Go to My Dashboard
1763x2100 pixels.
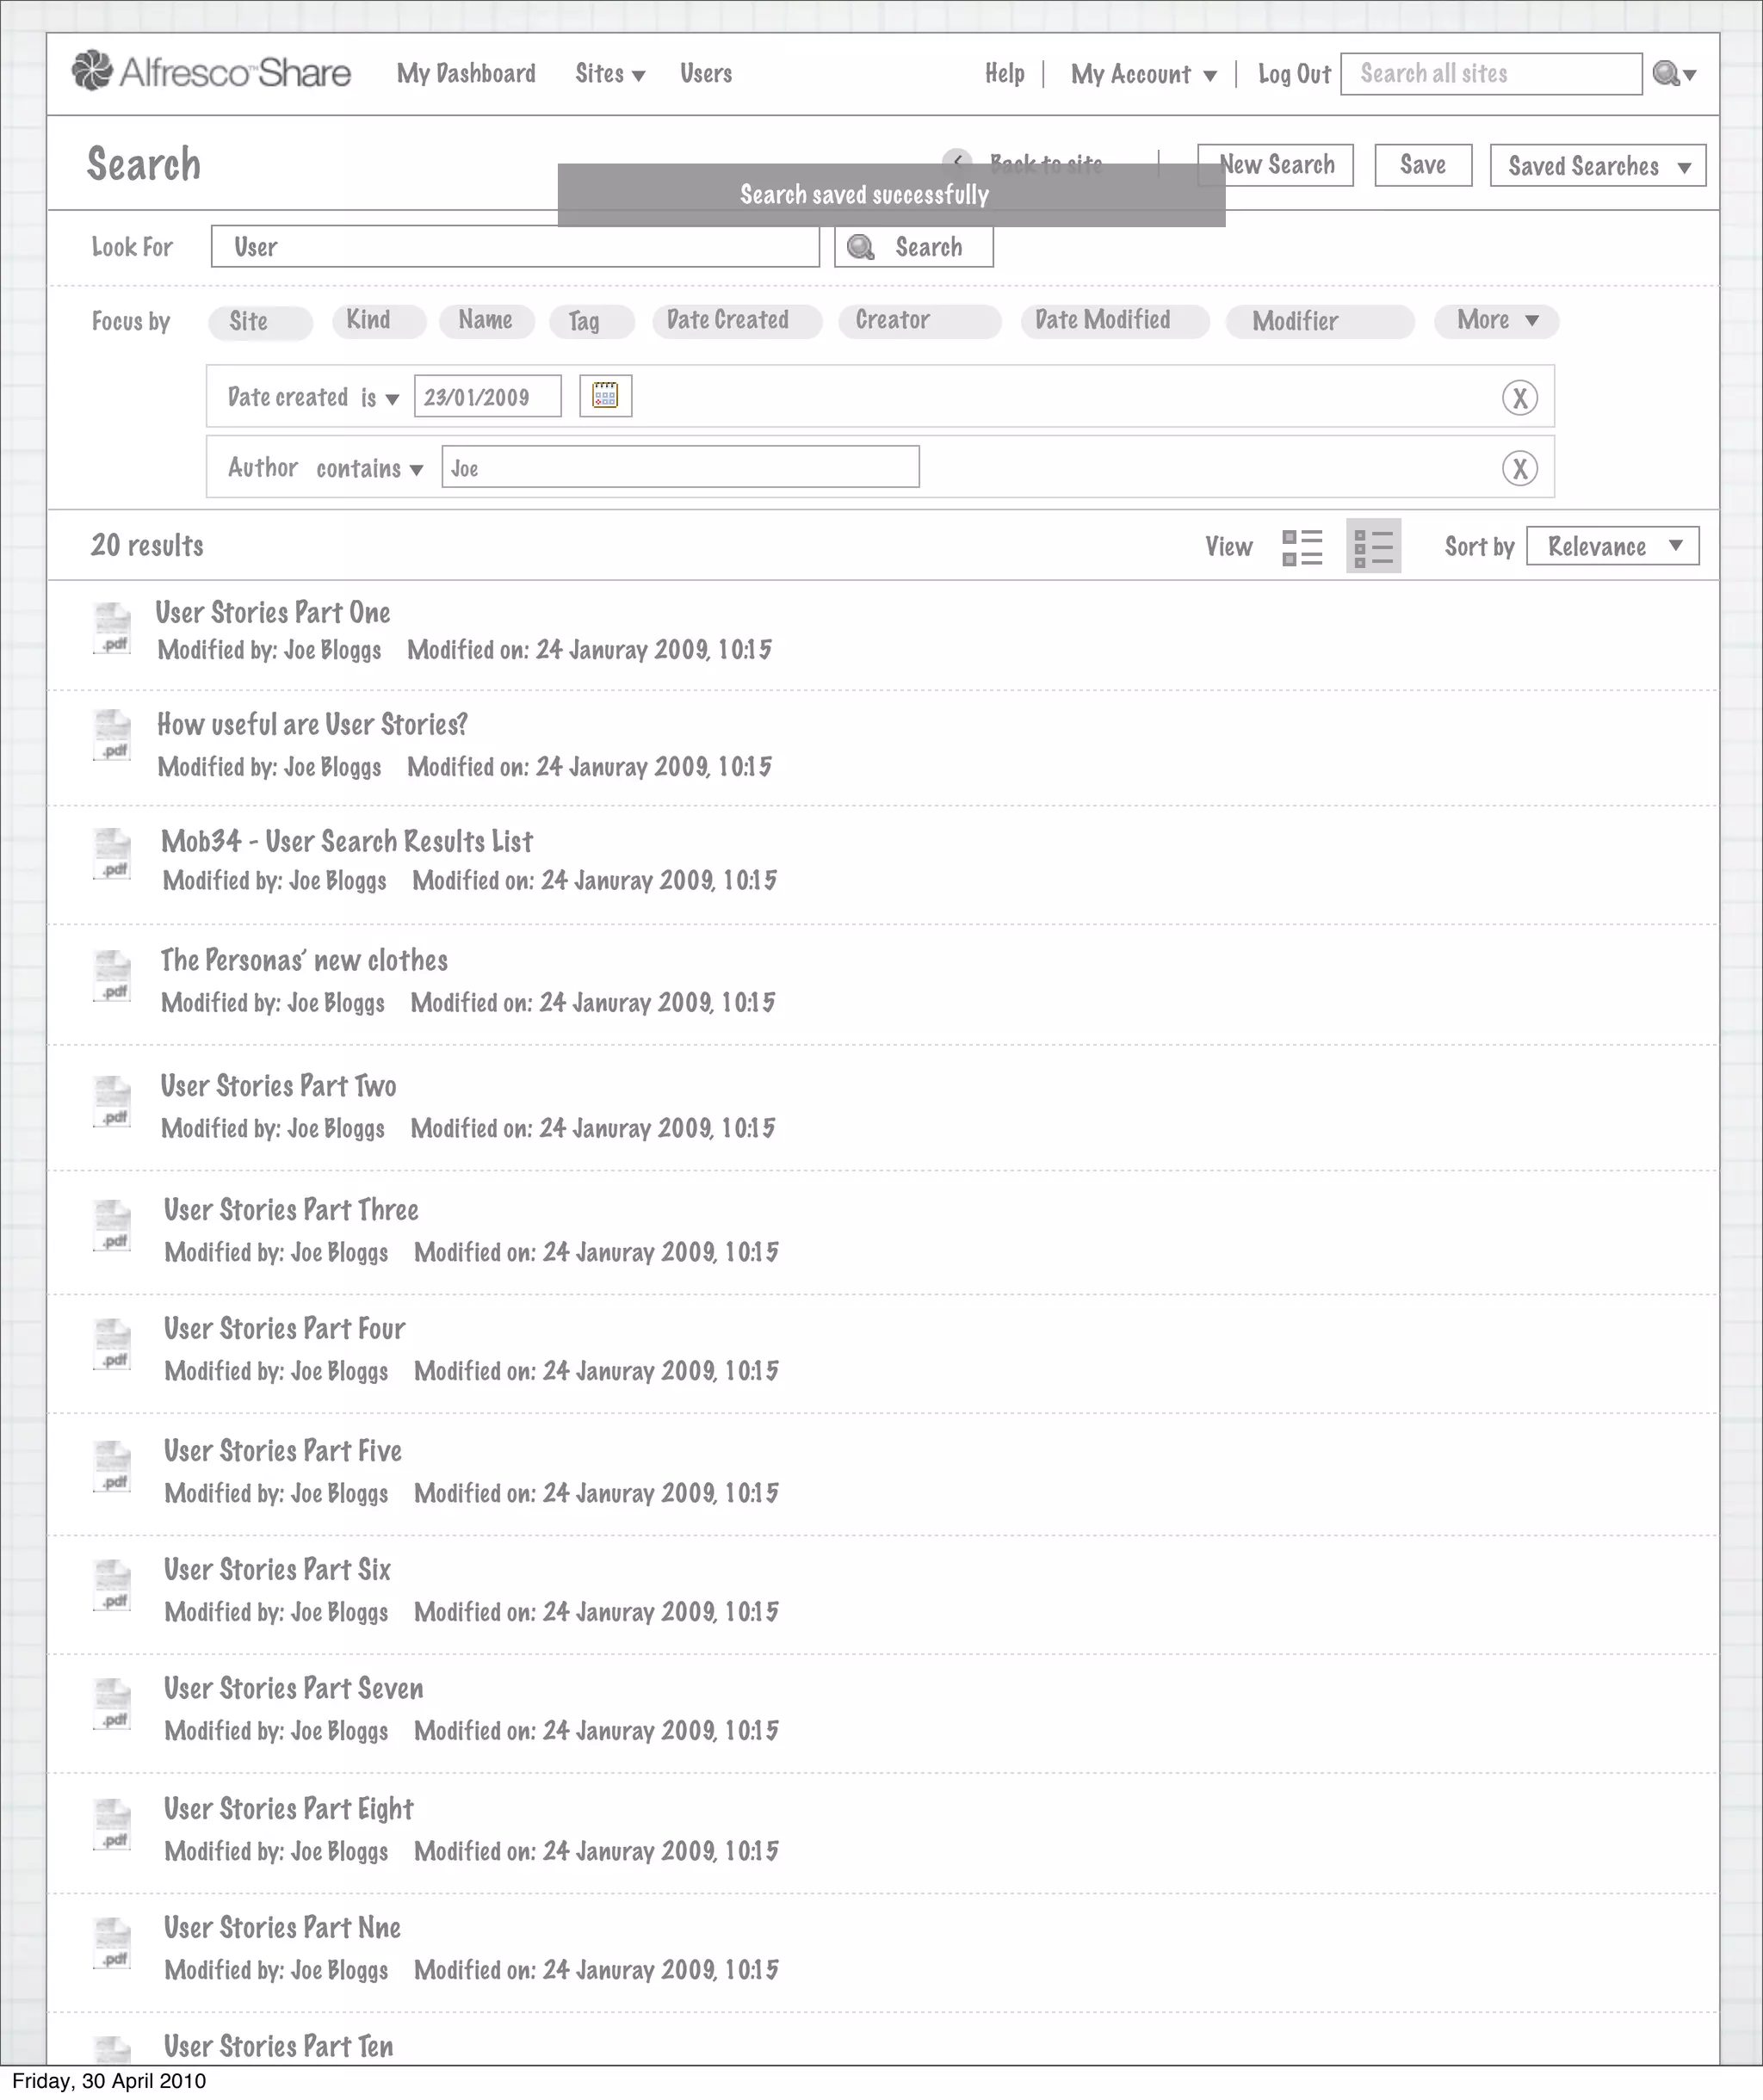[466, 74]
